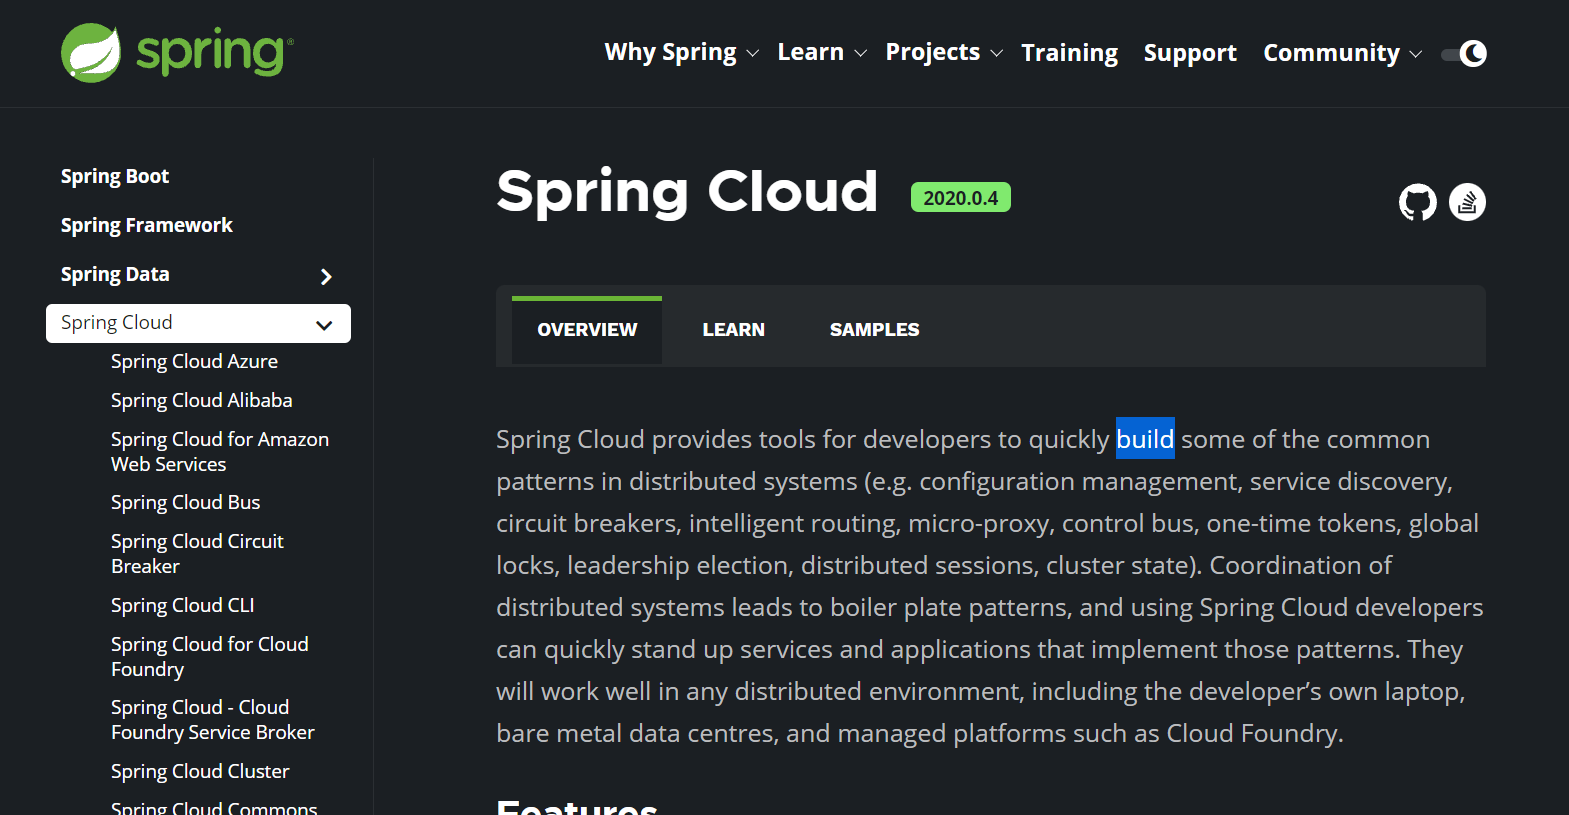Open Spring Cloud Alibaba

[201, 401]
